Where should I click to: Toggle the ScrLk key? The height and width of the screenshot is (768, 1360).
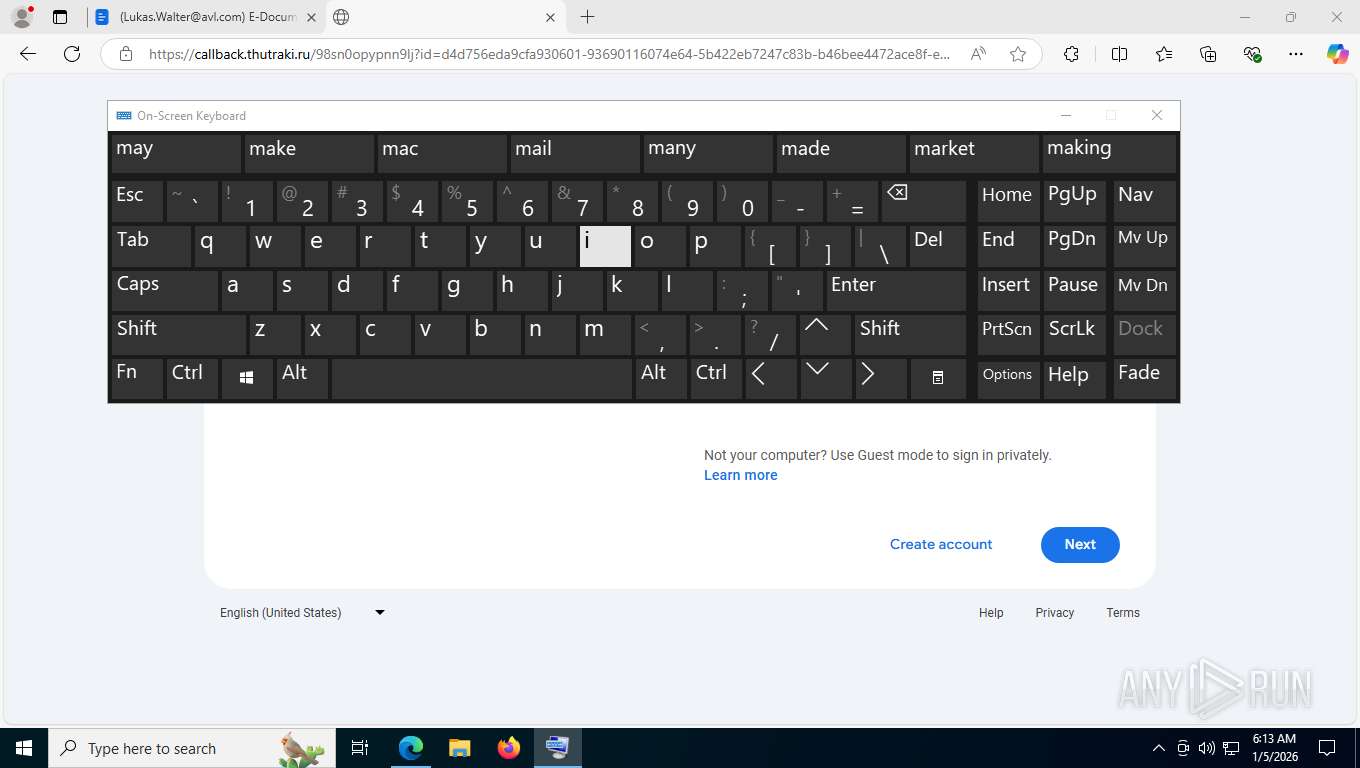click(x=1074, y=334)
